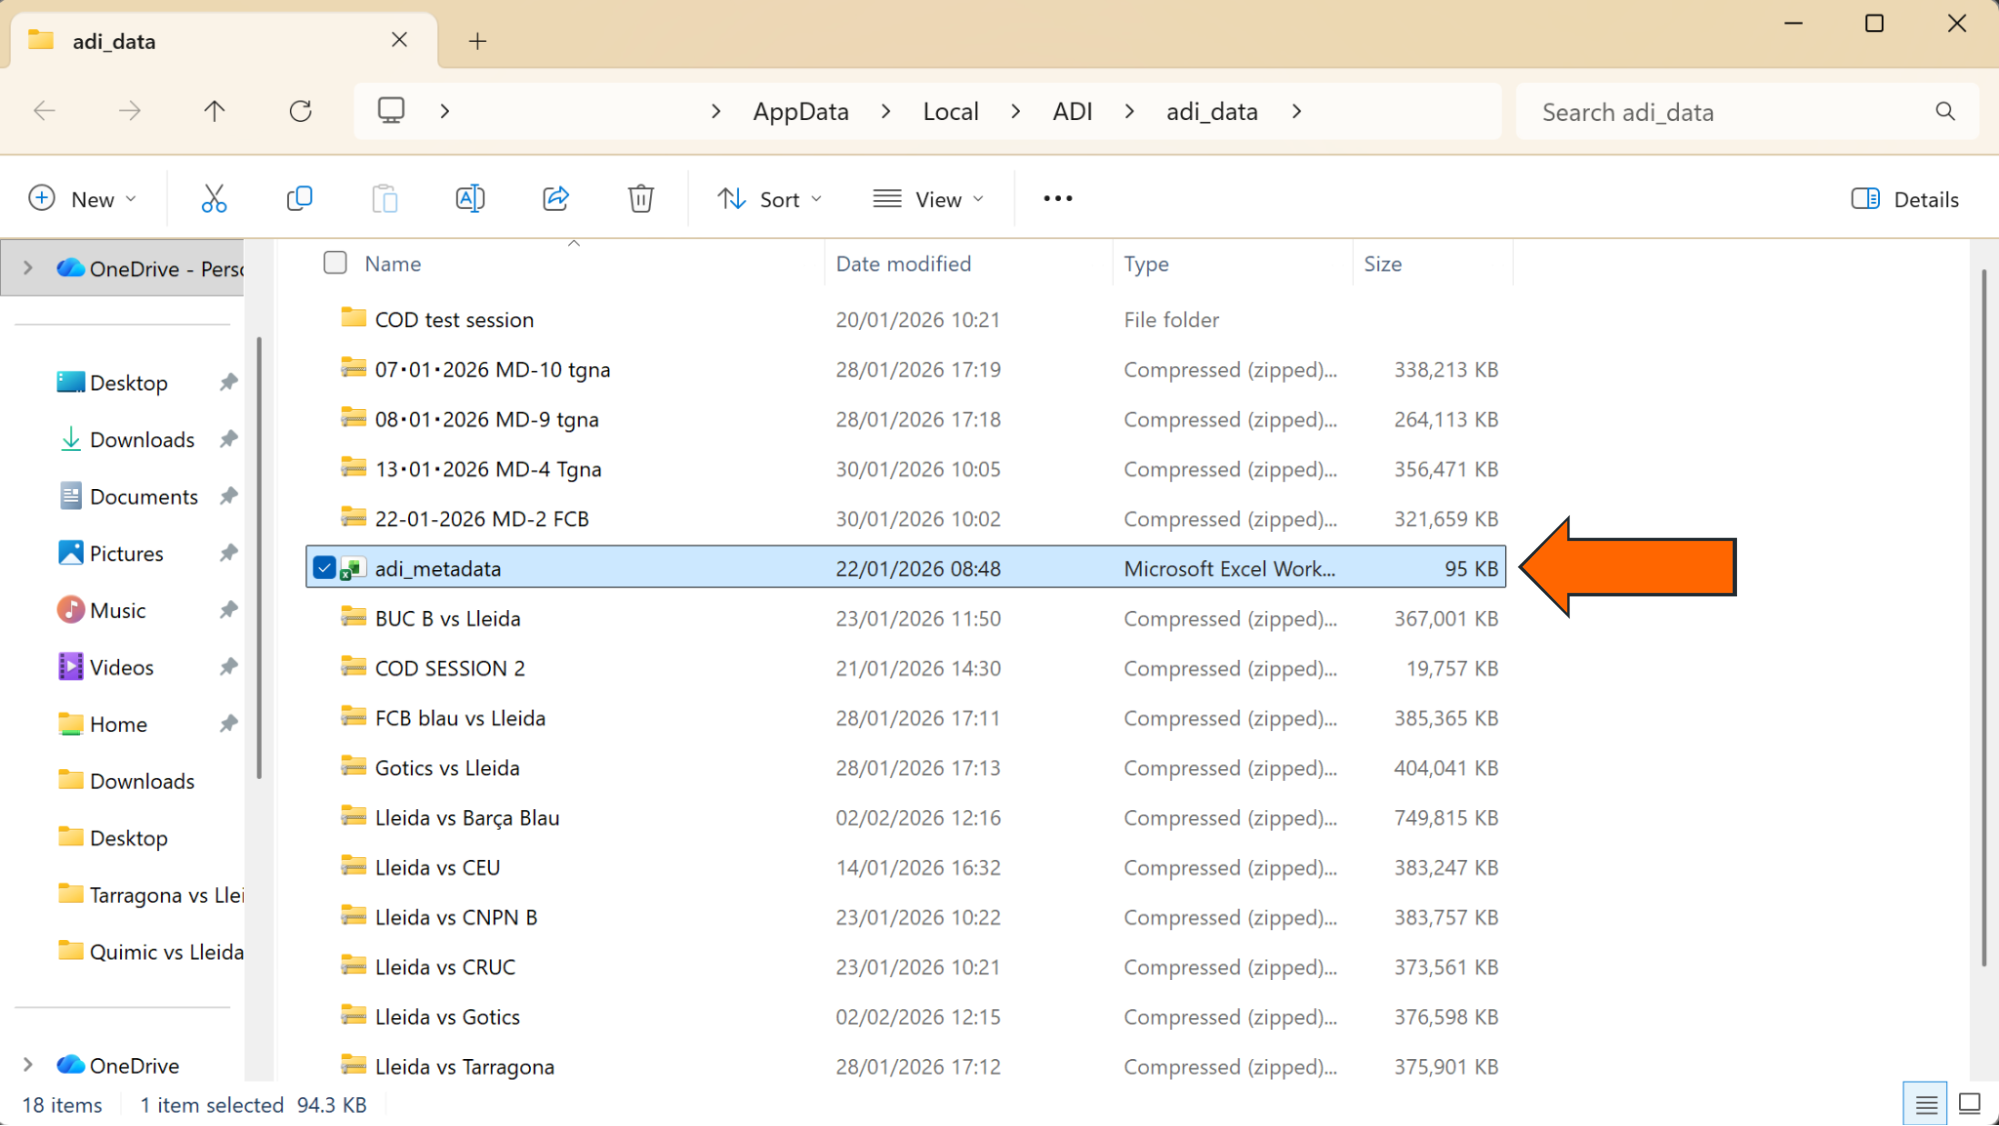This screenshot has width=1999, height=1126.
Task: Click the Rename icon
Action: [470, 199]
